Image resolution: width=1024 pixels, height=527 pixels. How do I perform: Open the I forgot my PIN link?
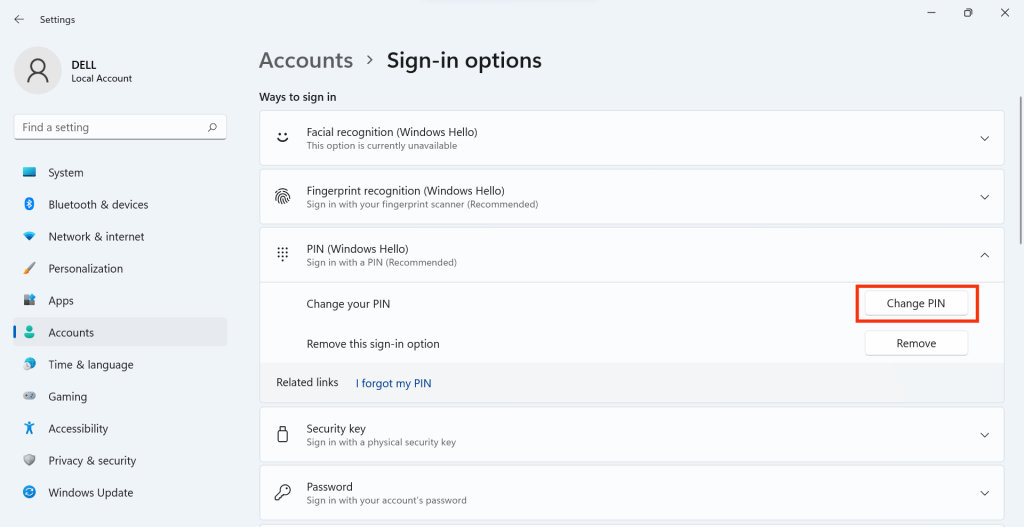[393, 383]
